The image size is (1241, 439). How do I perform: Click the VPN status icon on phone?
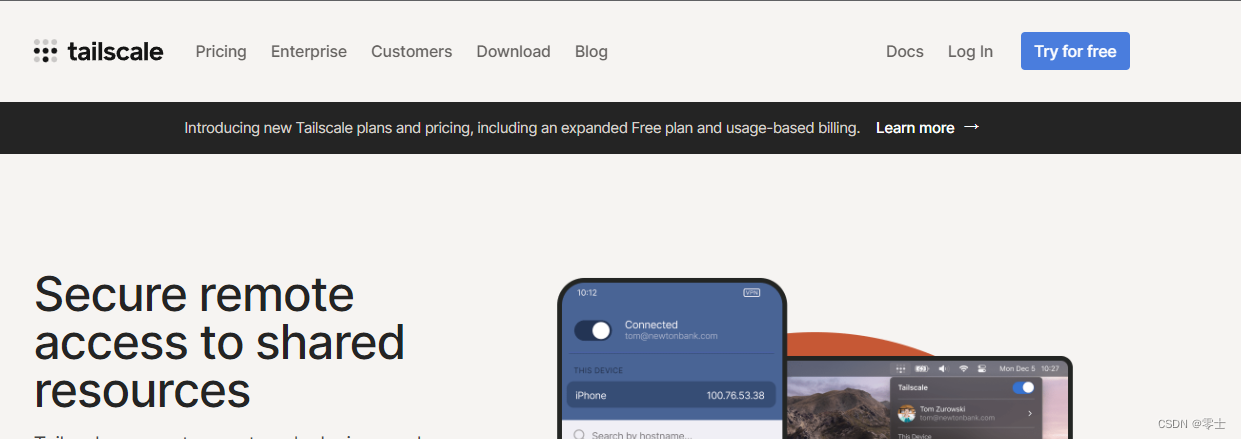[x=752, y=293]
